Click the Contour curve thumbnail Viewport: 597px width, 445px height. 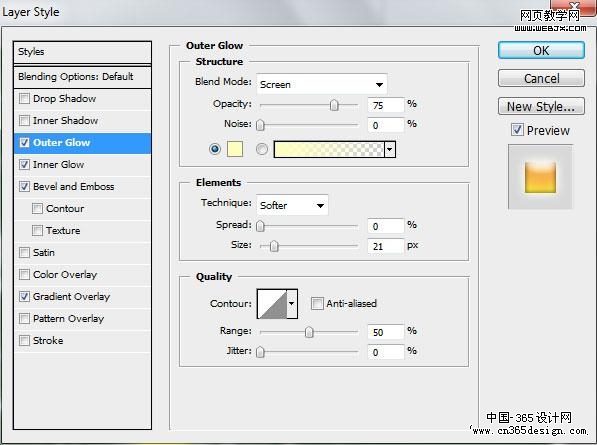(x=272, y=304)
